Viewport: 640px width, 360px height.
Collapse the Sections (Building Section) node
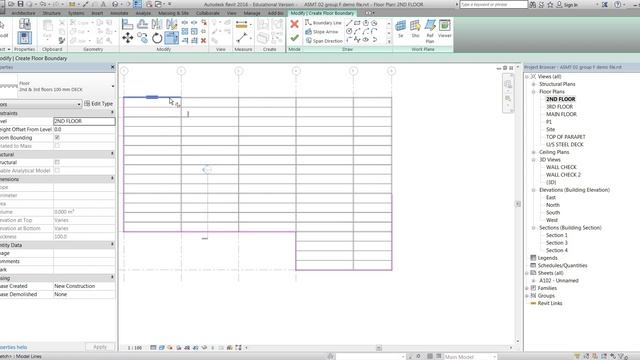tap(533, 228)
